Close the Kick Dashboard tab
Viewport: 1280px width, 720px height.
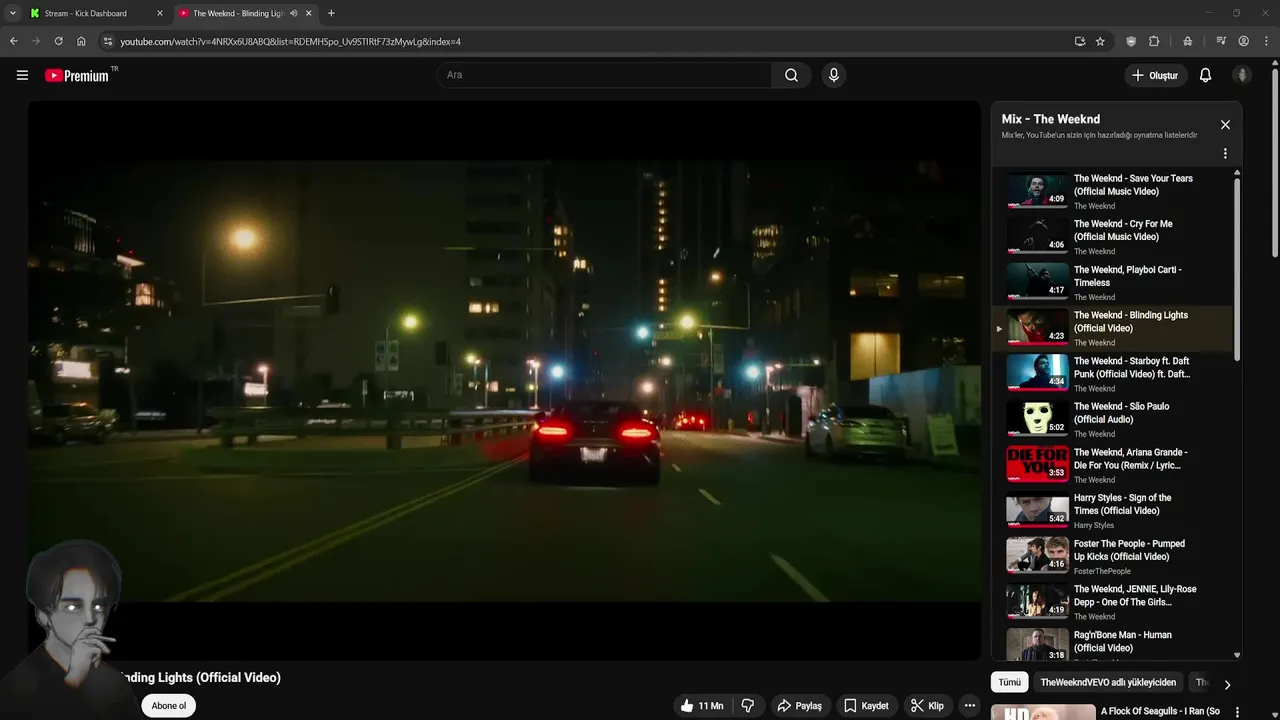[x=159, y=13]
